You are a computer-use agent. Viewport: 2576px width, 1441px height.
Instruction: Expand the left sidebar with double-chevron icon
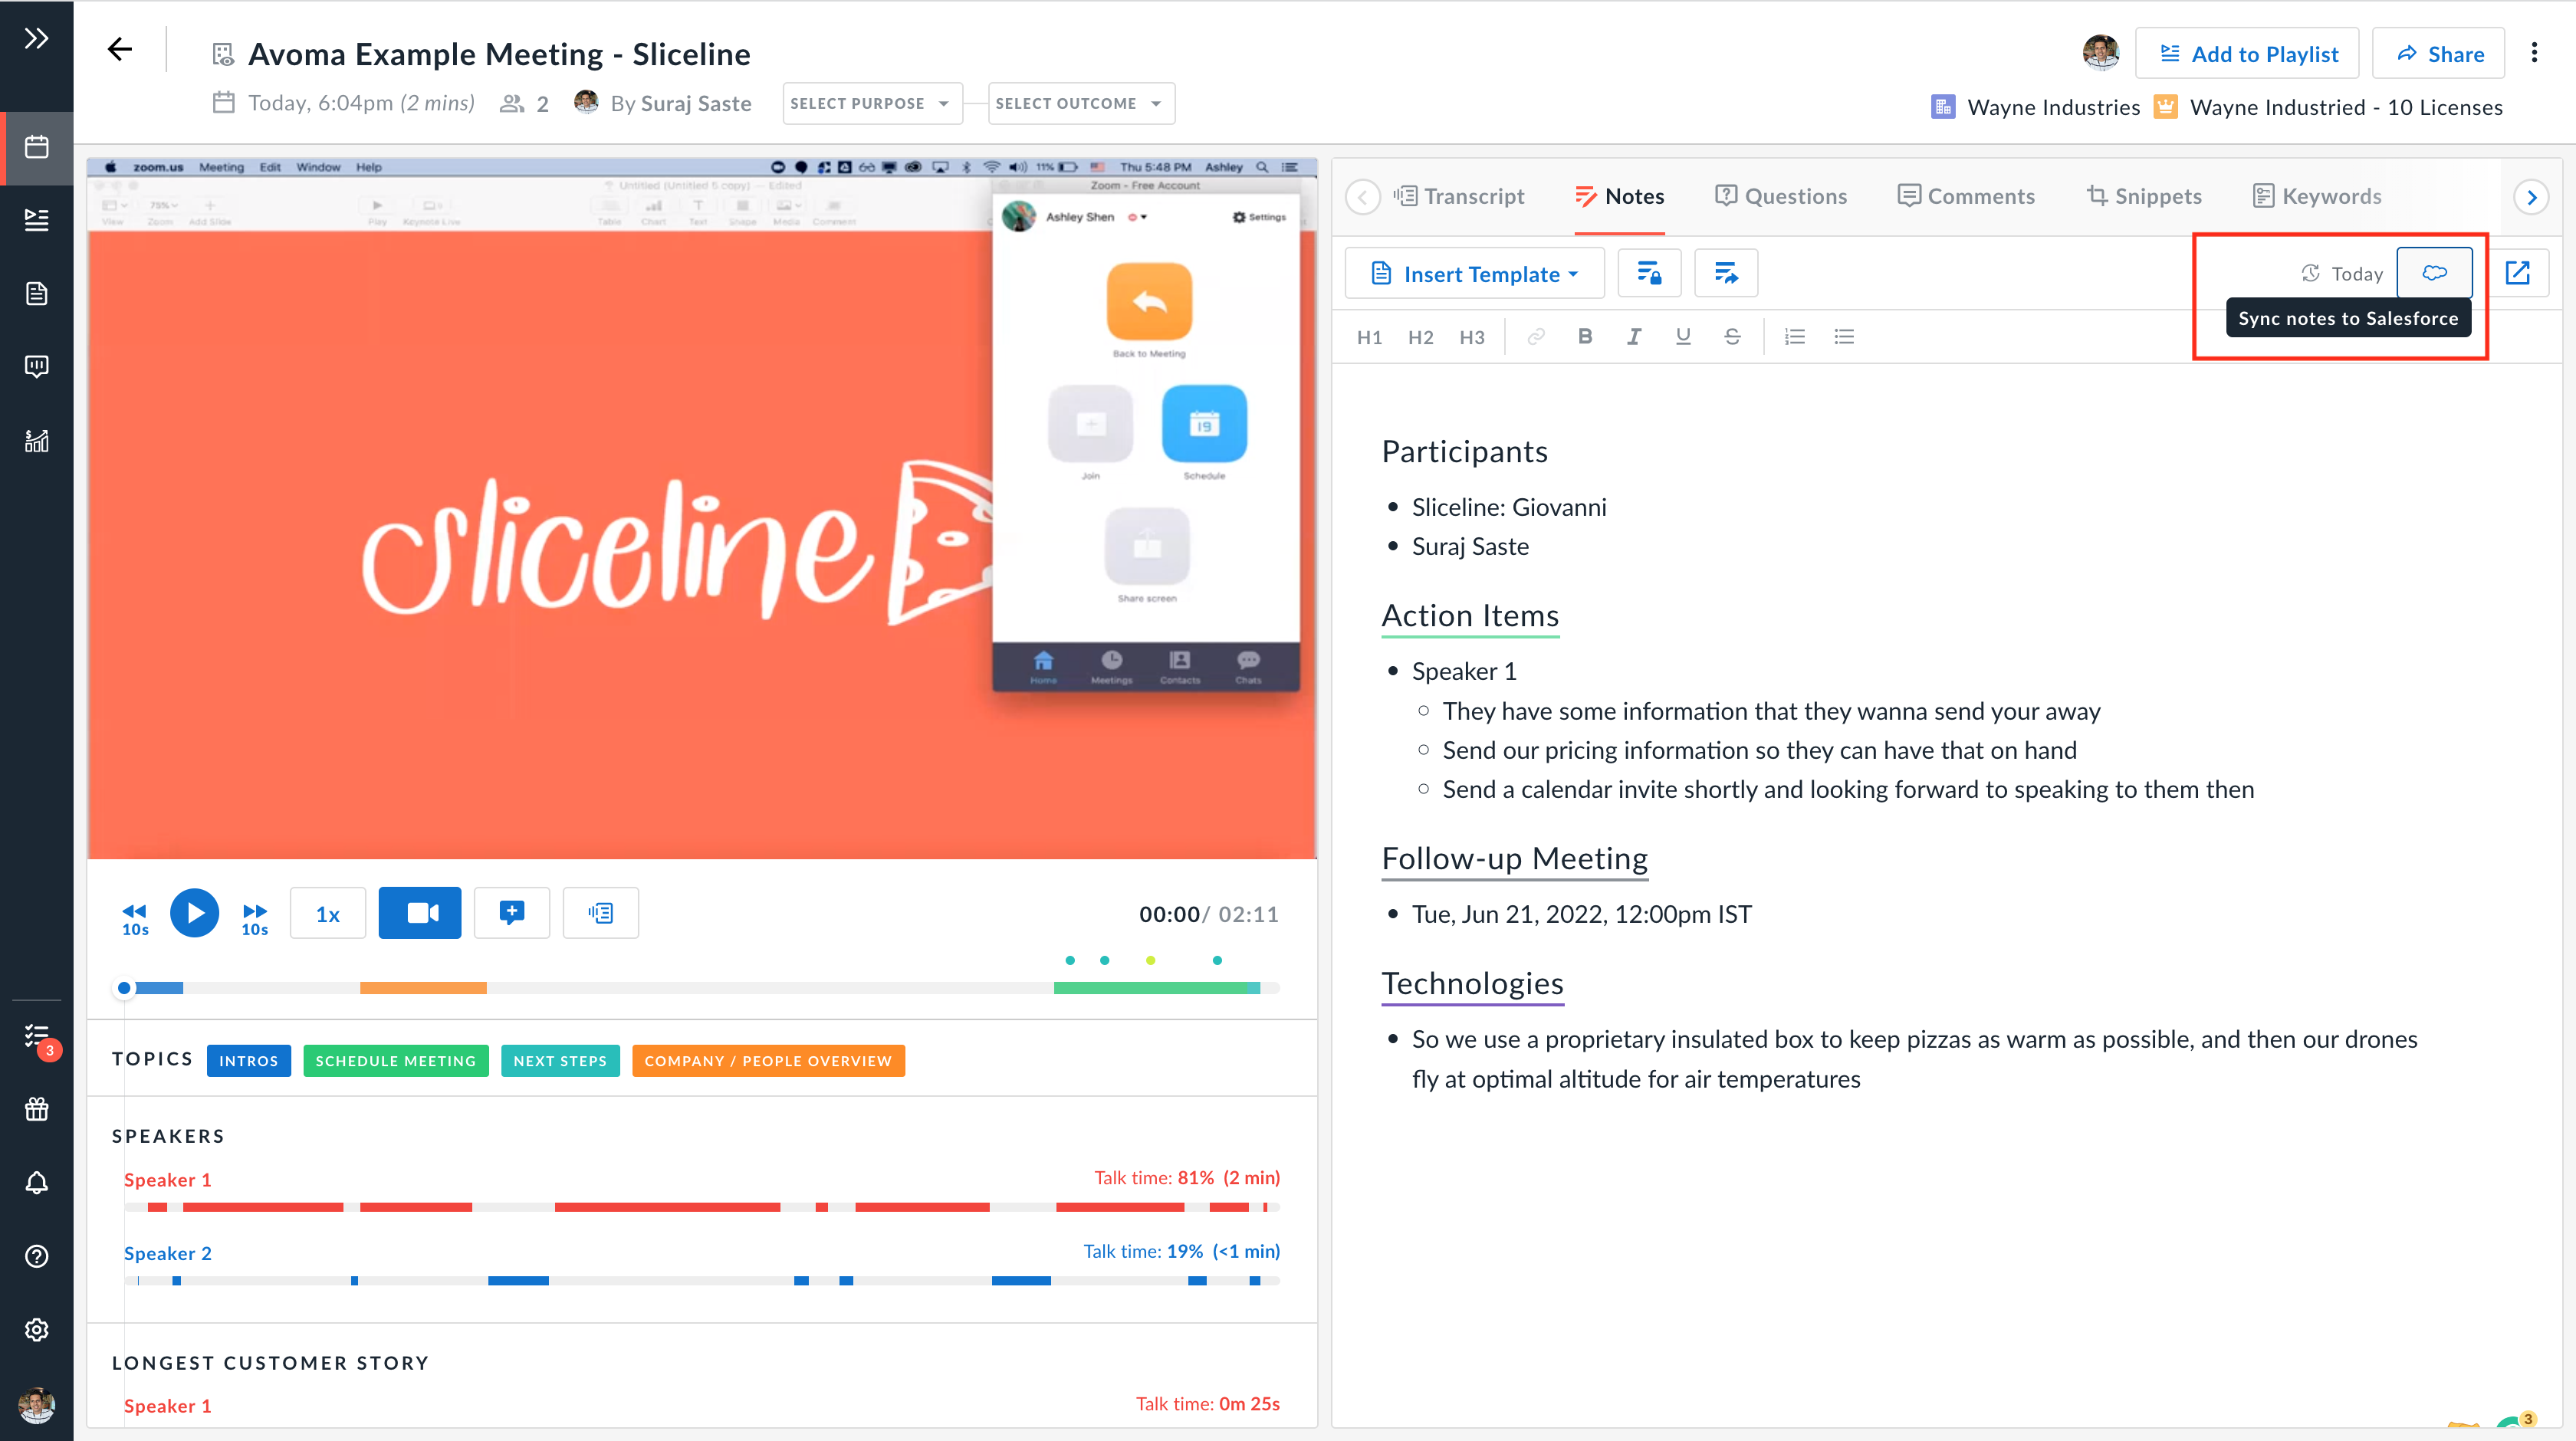[x=37, y=39]
